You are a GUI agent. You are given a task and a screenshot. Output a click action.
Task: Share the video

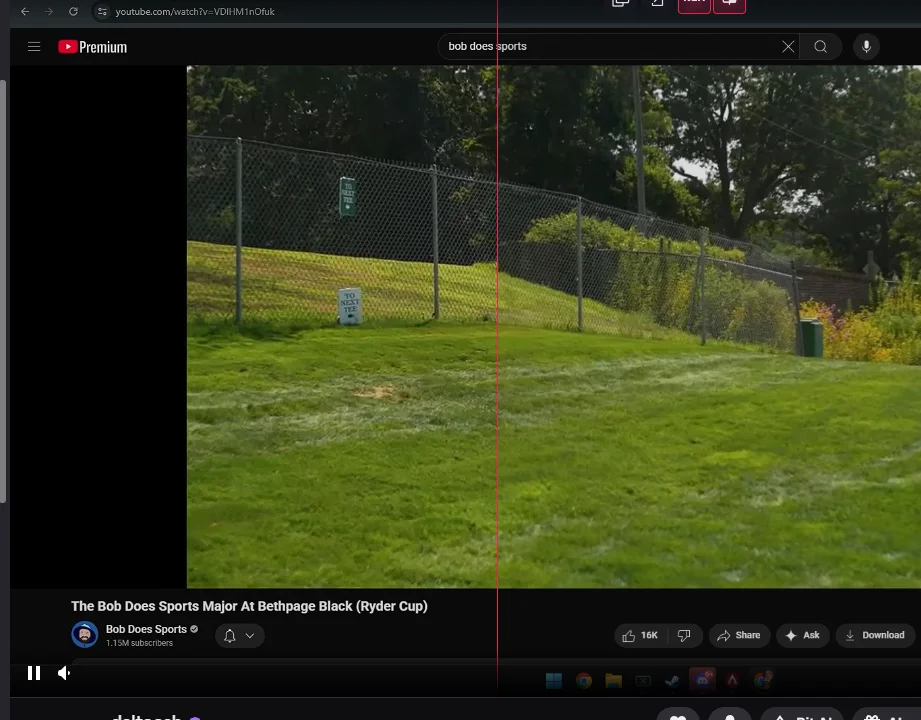pyautogui.click(x=739, y=635)
